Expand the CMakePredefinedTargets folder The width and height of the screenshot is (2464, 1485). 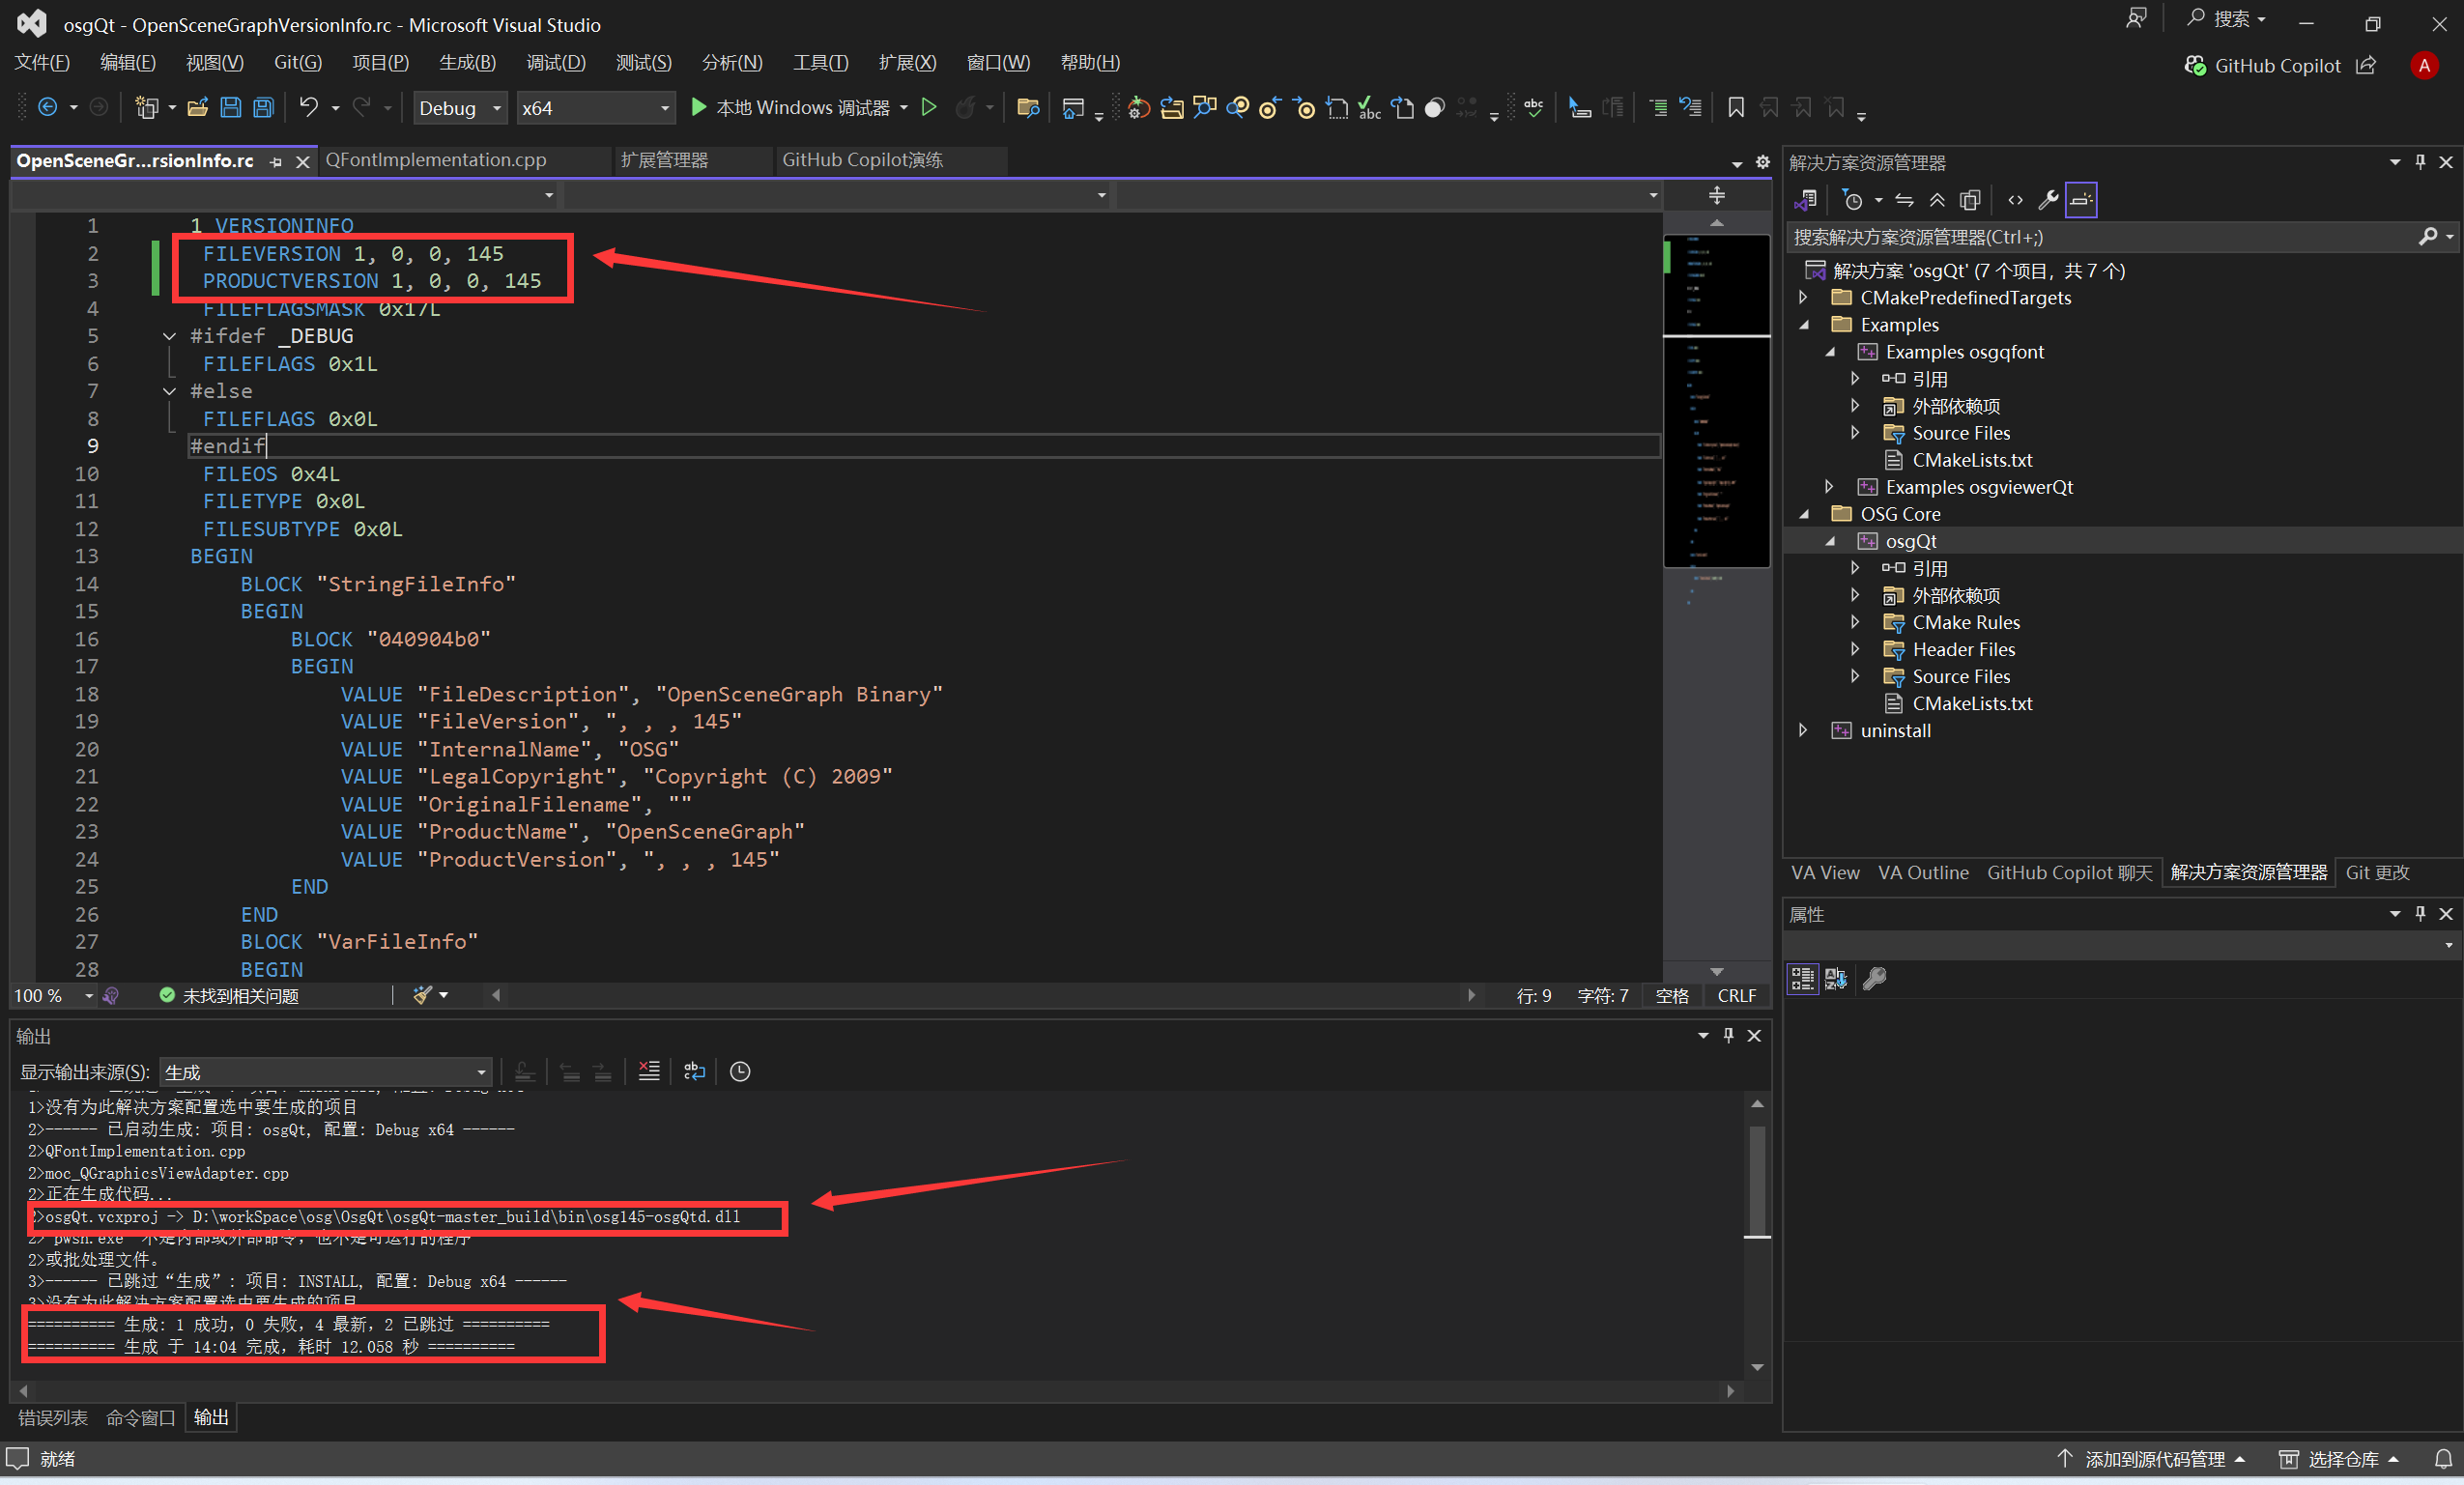coord(1803,297)
